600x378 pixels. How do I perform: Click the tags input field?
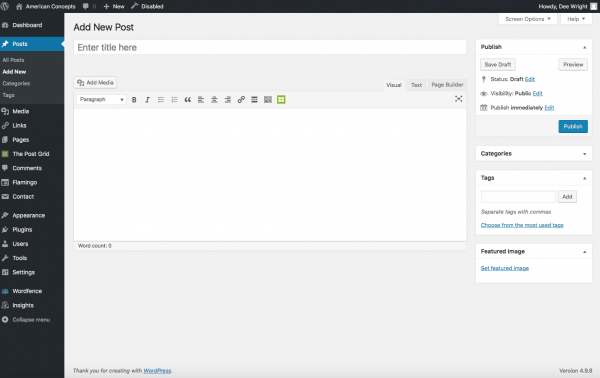click(x=518, y=197)
